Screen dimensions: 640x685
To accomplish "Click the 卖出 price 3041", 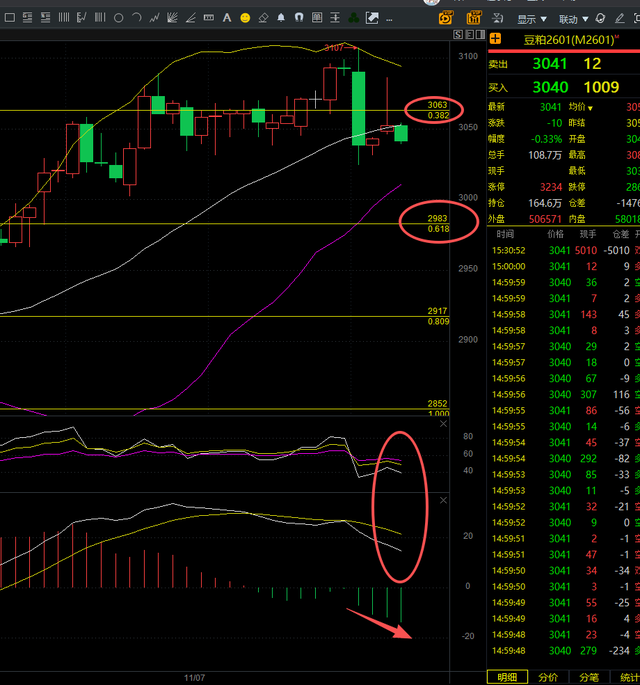I will tap(550, 64).
